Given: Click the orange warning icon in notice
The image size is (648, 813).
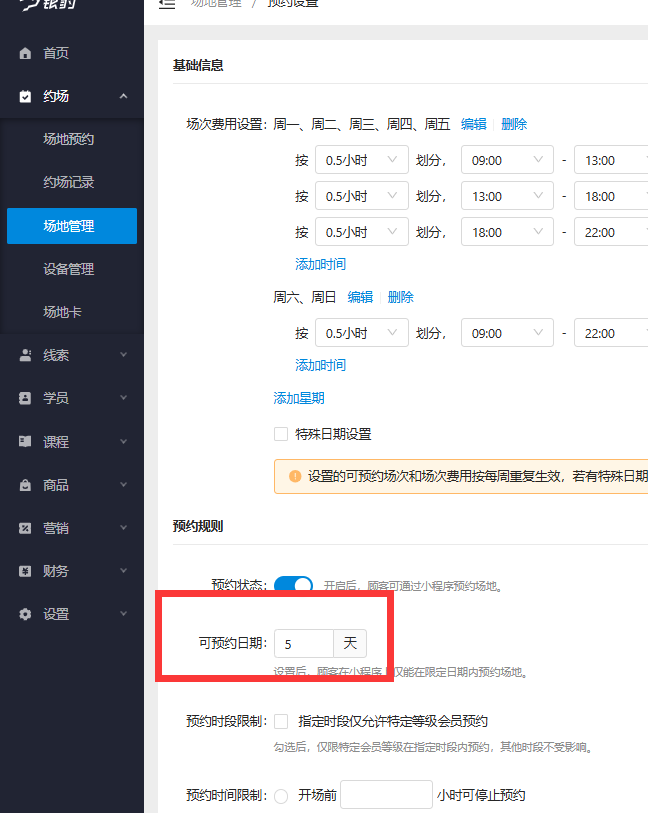Looking at the screenshot, I should click(295, 476).
